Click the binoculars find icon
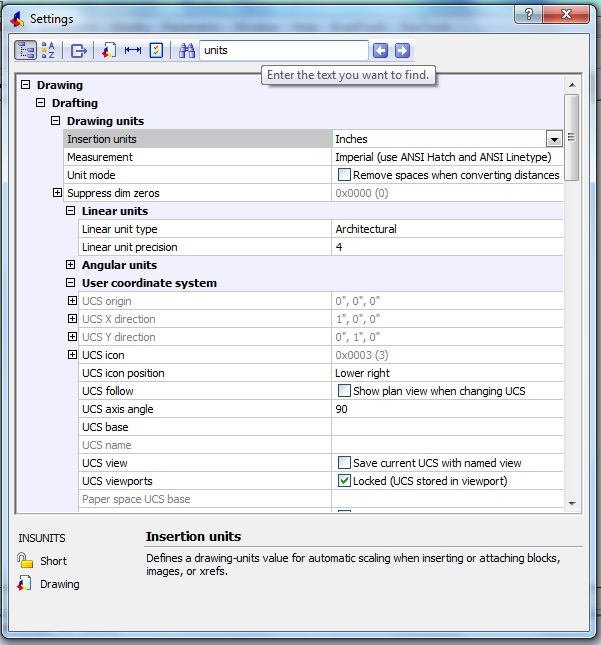 point(187,51)
